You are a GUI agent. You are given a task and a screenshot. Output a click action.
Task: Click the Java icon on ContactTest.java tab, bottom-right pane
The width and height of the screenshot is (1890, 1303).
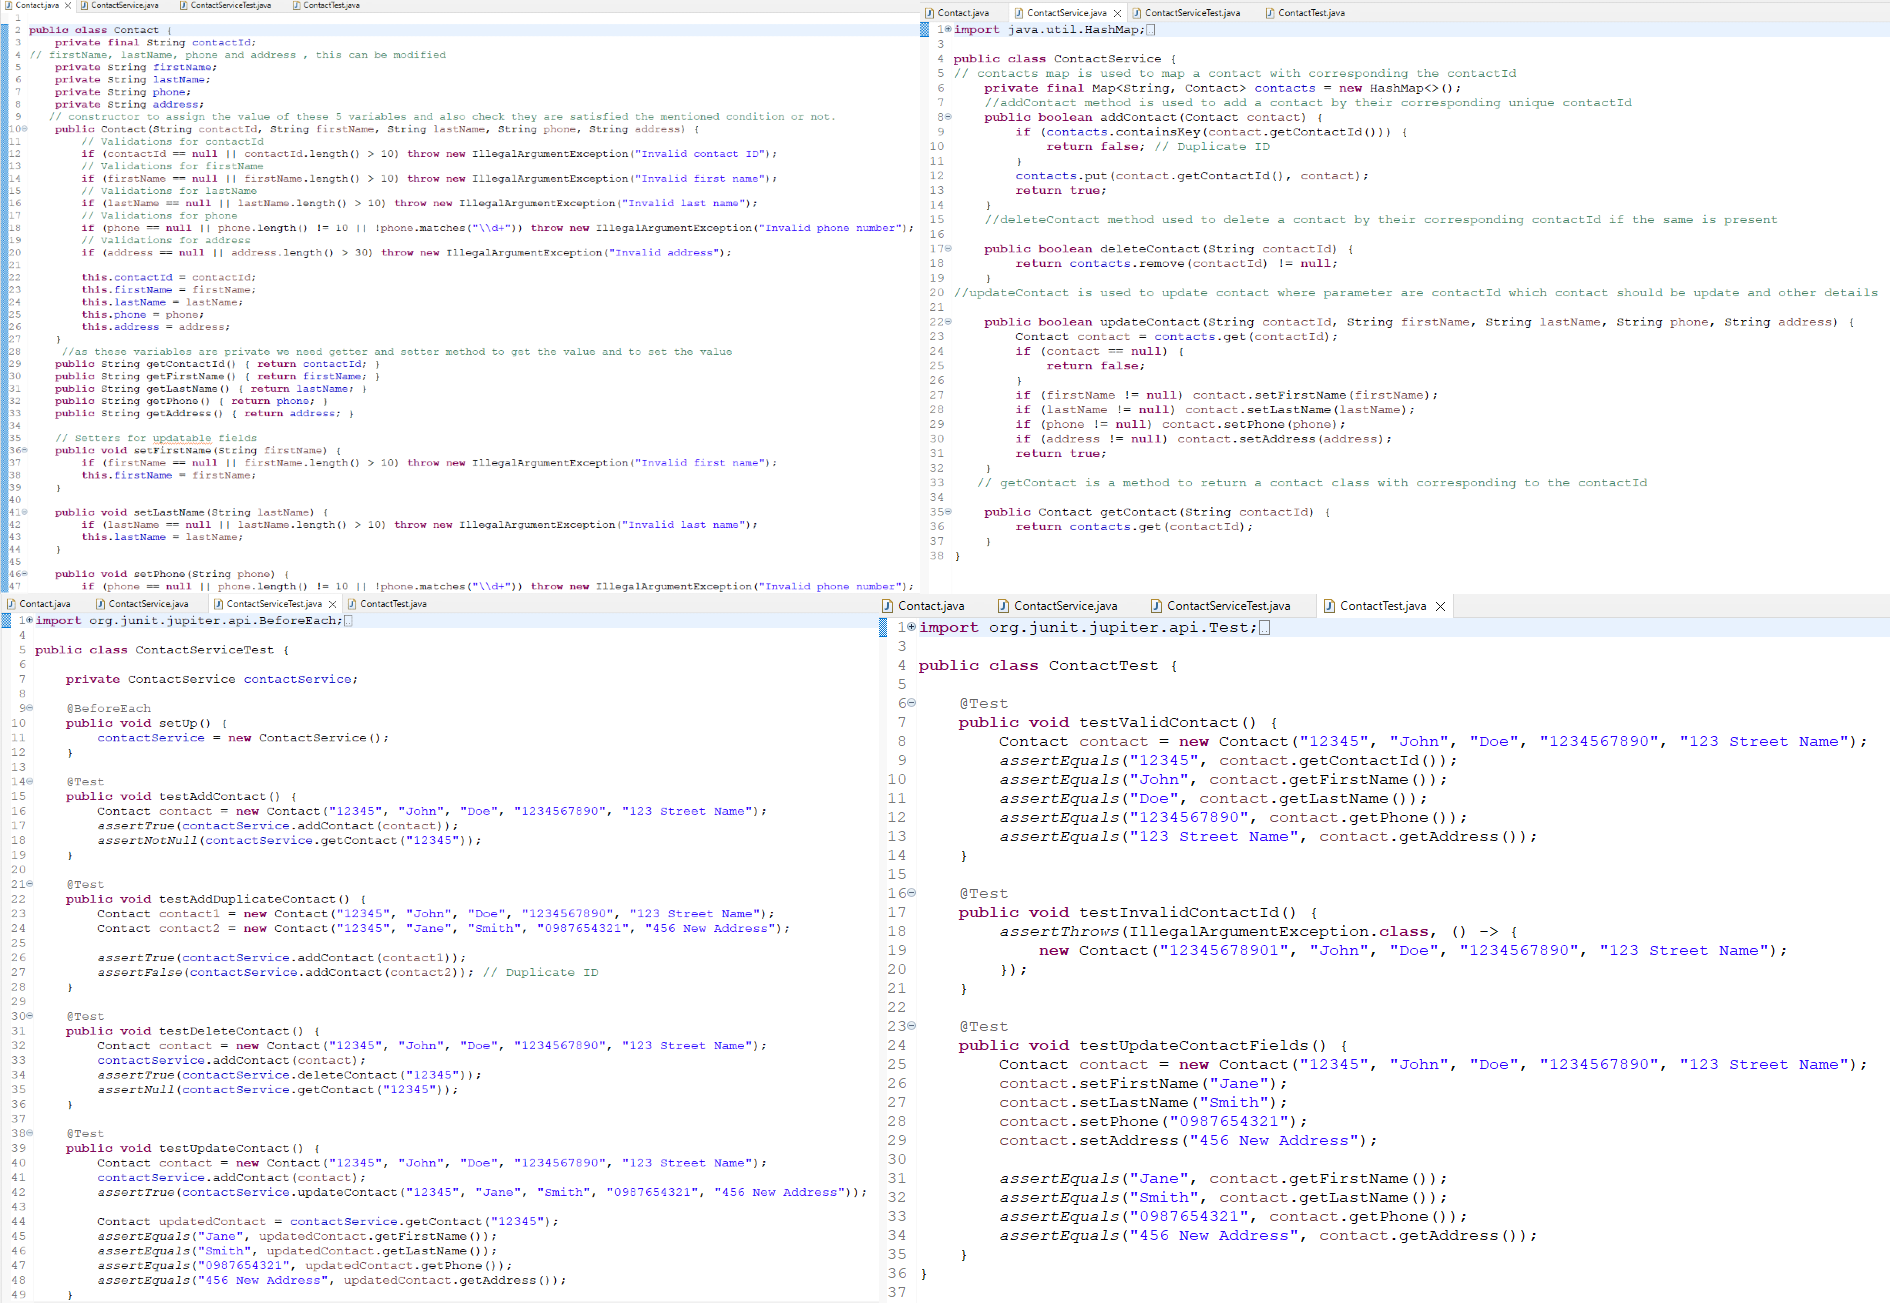1330,605
